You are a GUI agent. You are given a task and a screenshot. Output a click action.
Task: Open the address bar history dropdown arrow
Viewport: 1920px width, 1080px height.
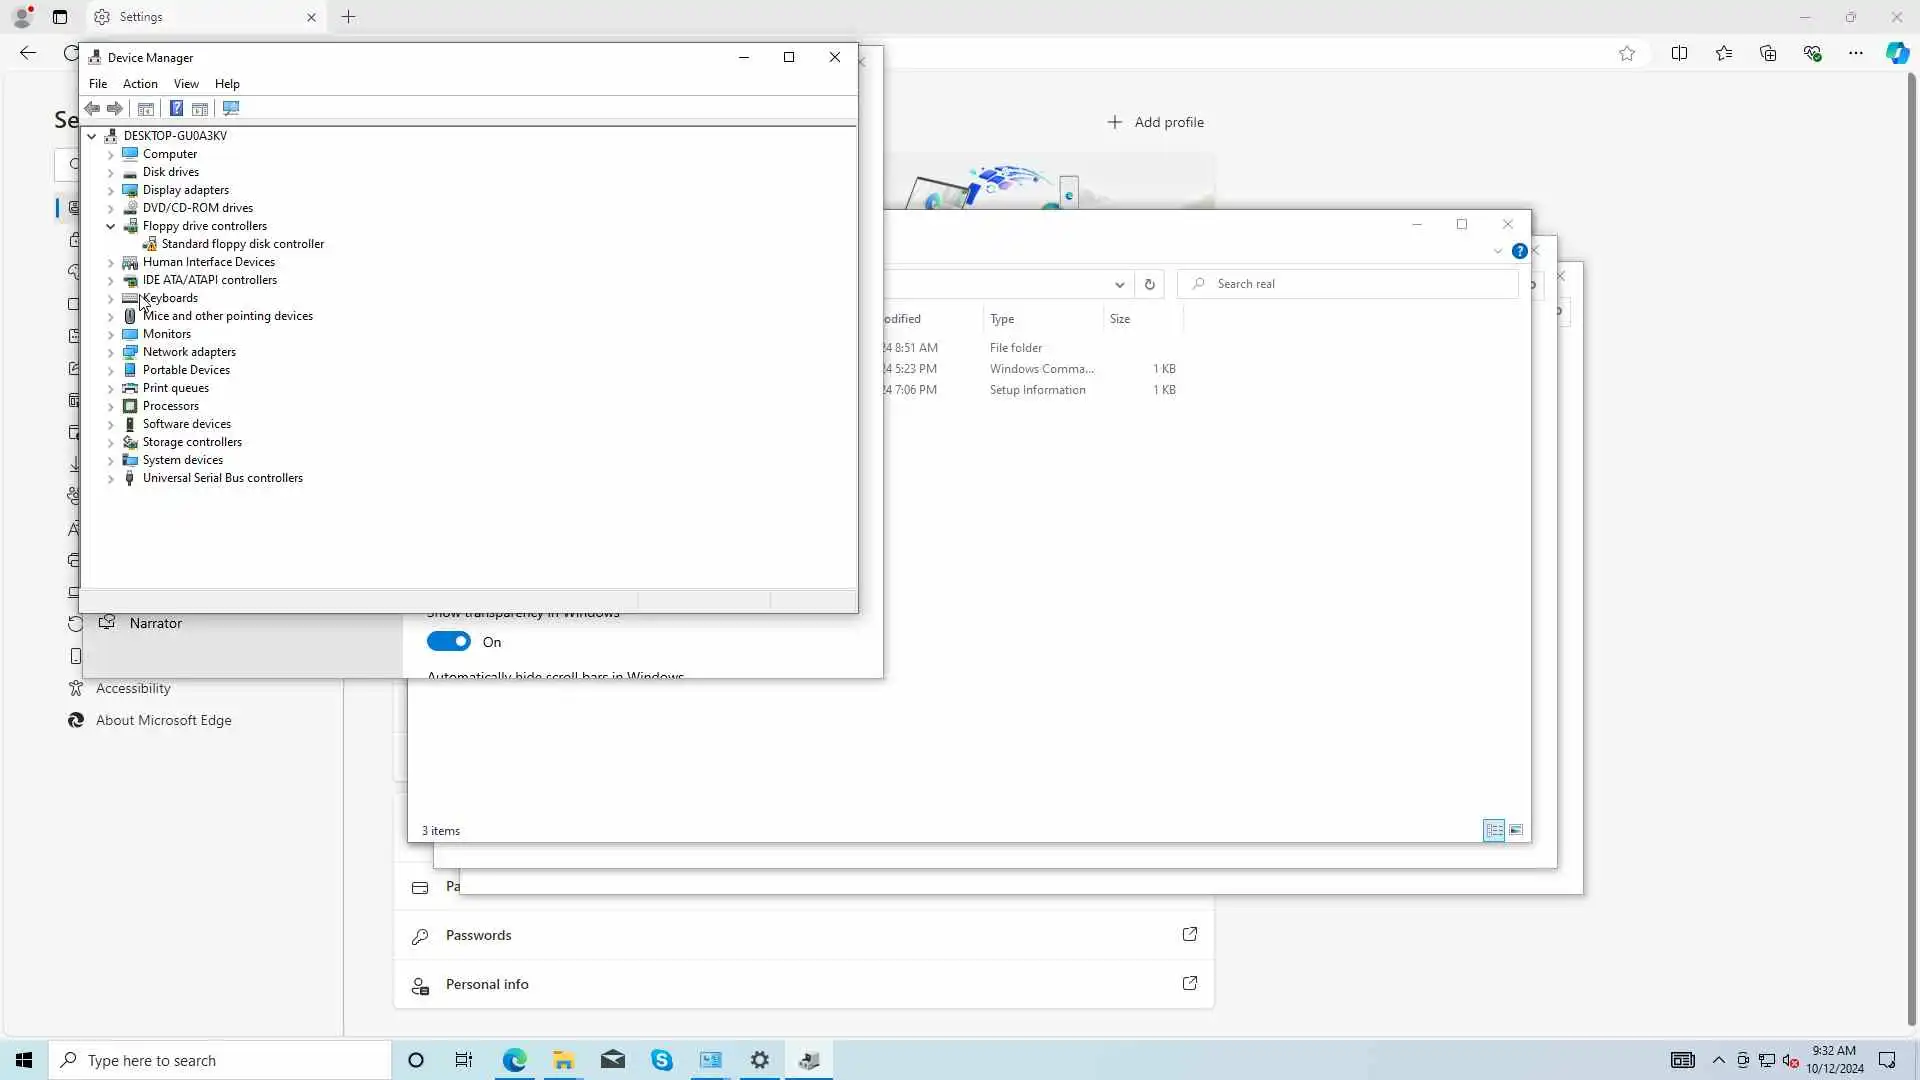pyautogui.click(x=1119, y=284)
